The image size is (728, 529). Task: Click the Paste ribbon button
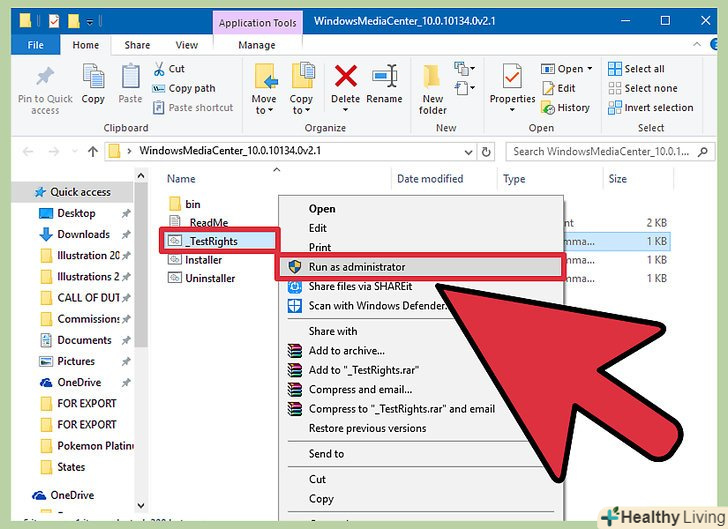pos(130,84)
